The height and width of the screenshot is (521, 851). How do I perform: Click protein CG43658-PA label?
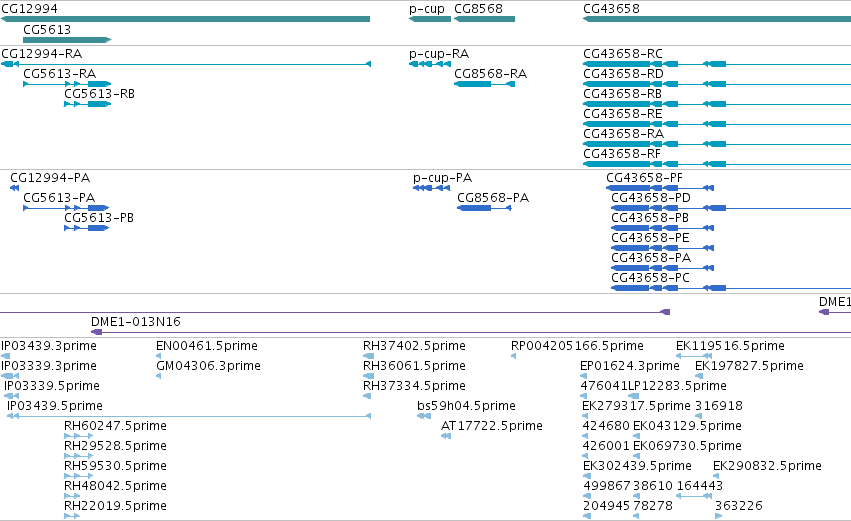651,258
